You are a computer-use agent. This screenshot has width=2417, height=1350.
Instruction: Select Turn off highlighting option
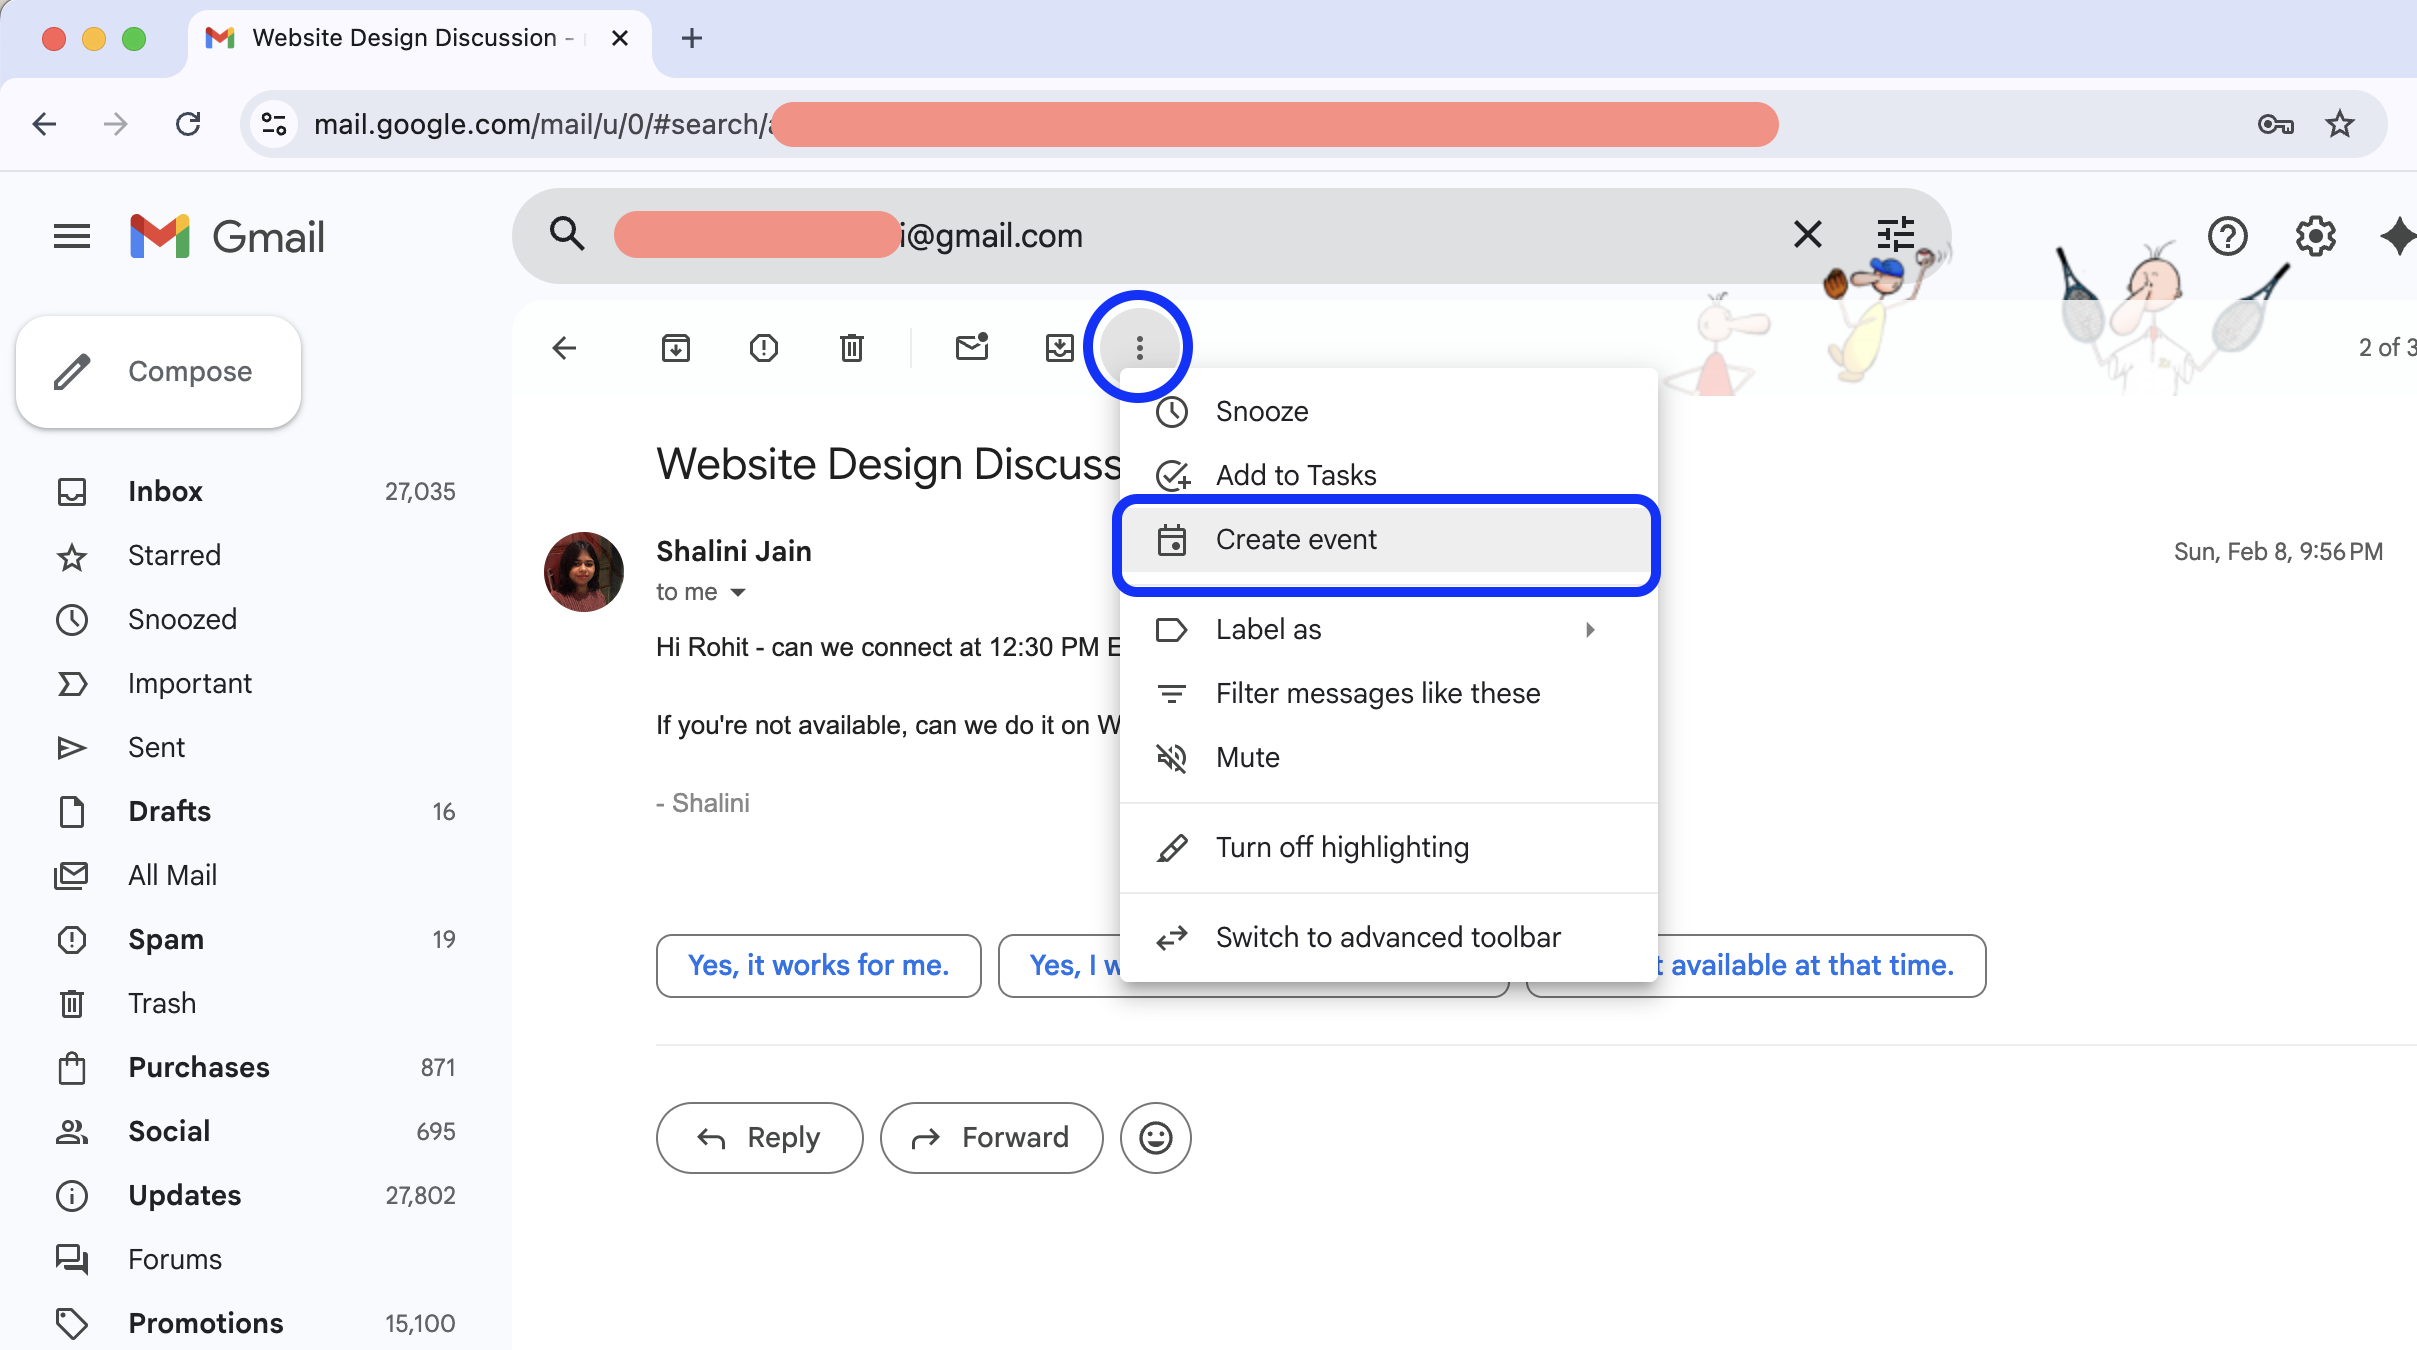(x=1342, y=848)
